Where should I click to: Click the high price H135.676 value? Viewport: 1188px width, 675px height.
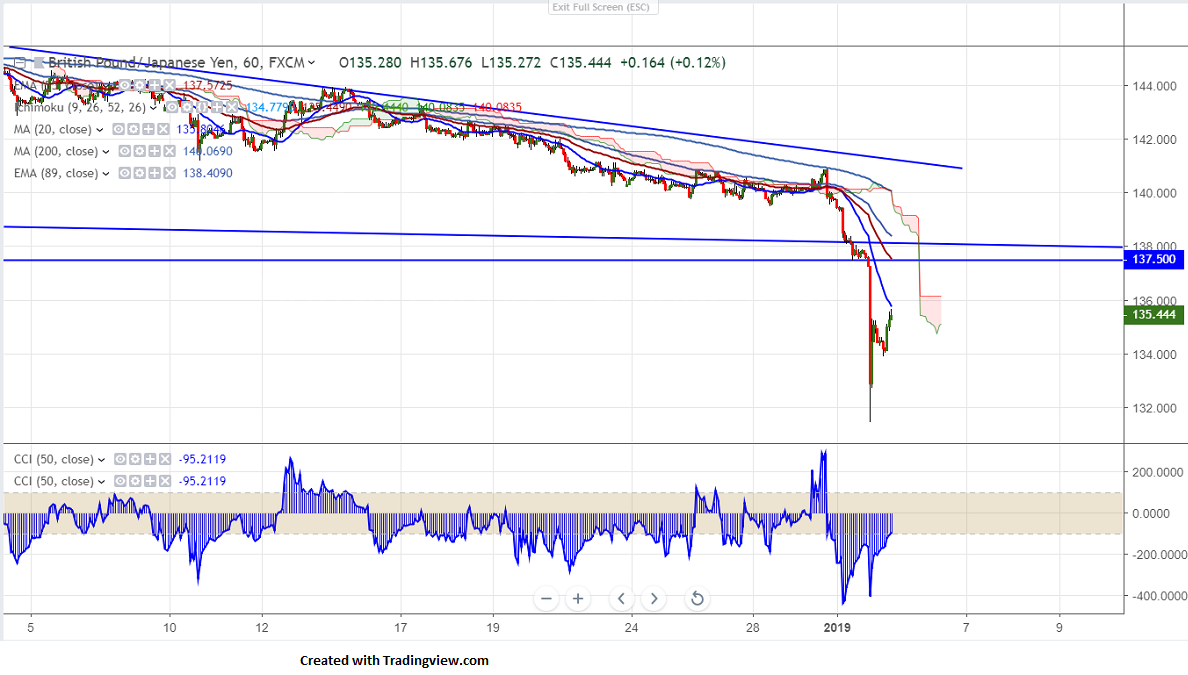441,63
